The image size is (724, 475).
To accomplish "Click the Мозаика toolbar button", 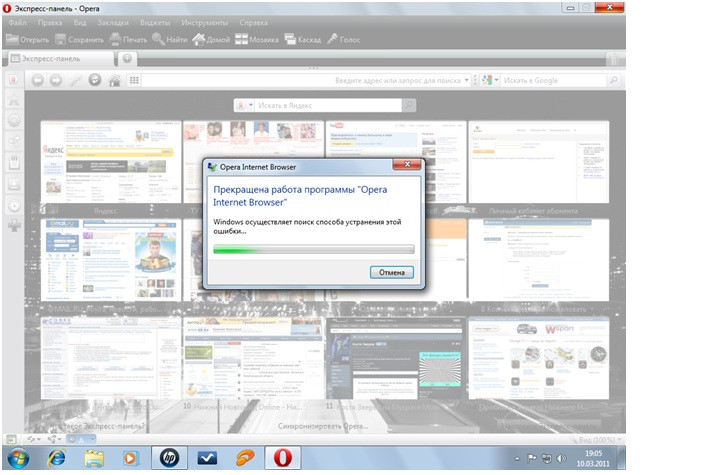I will click(x=257, y=39).
